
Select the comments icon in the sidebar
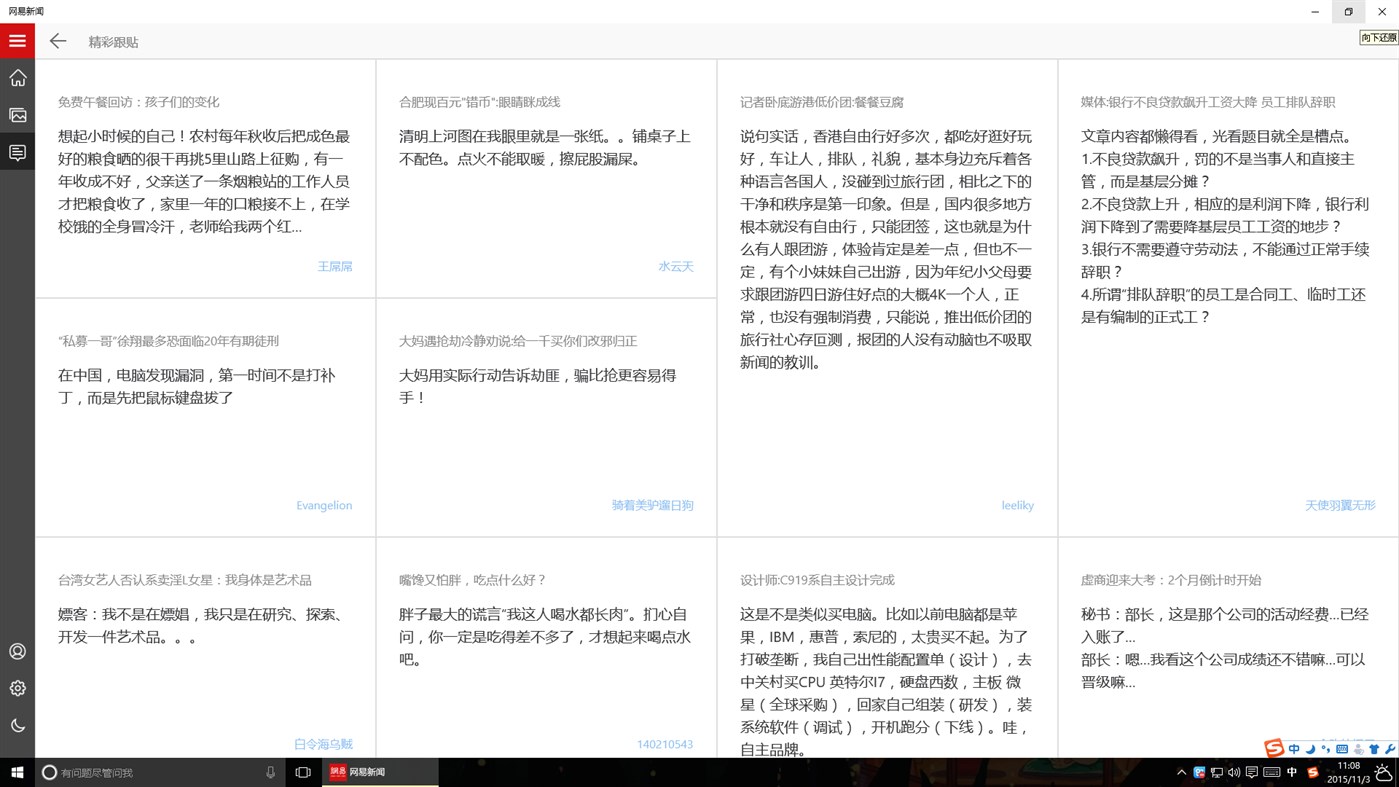17,151
